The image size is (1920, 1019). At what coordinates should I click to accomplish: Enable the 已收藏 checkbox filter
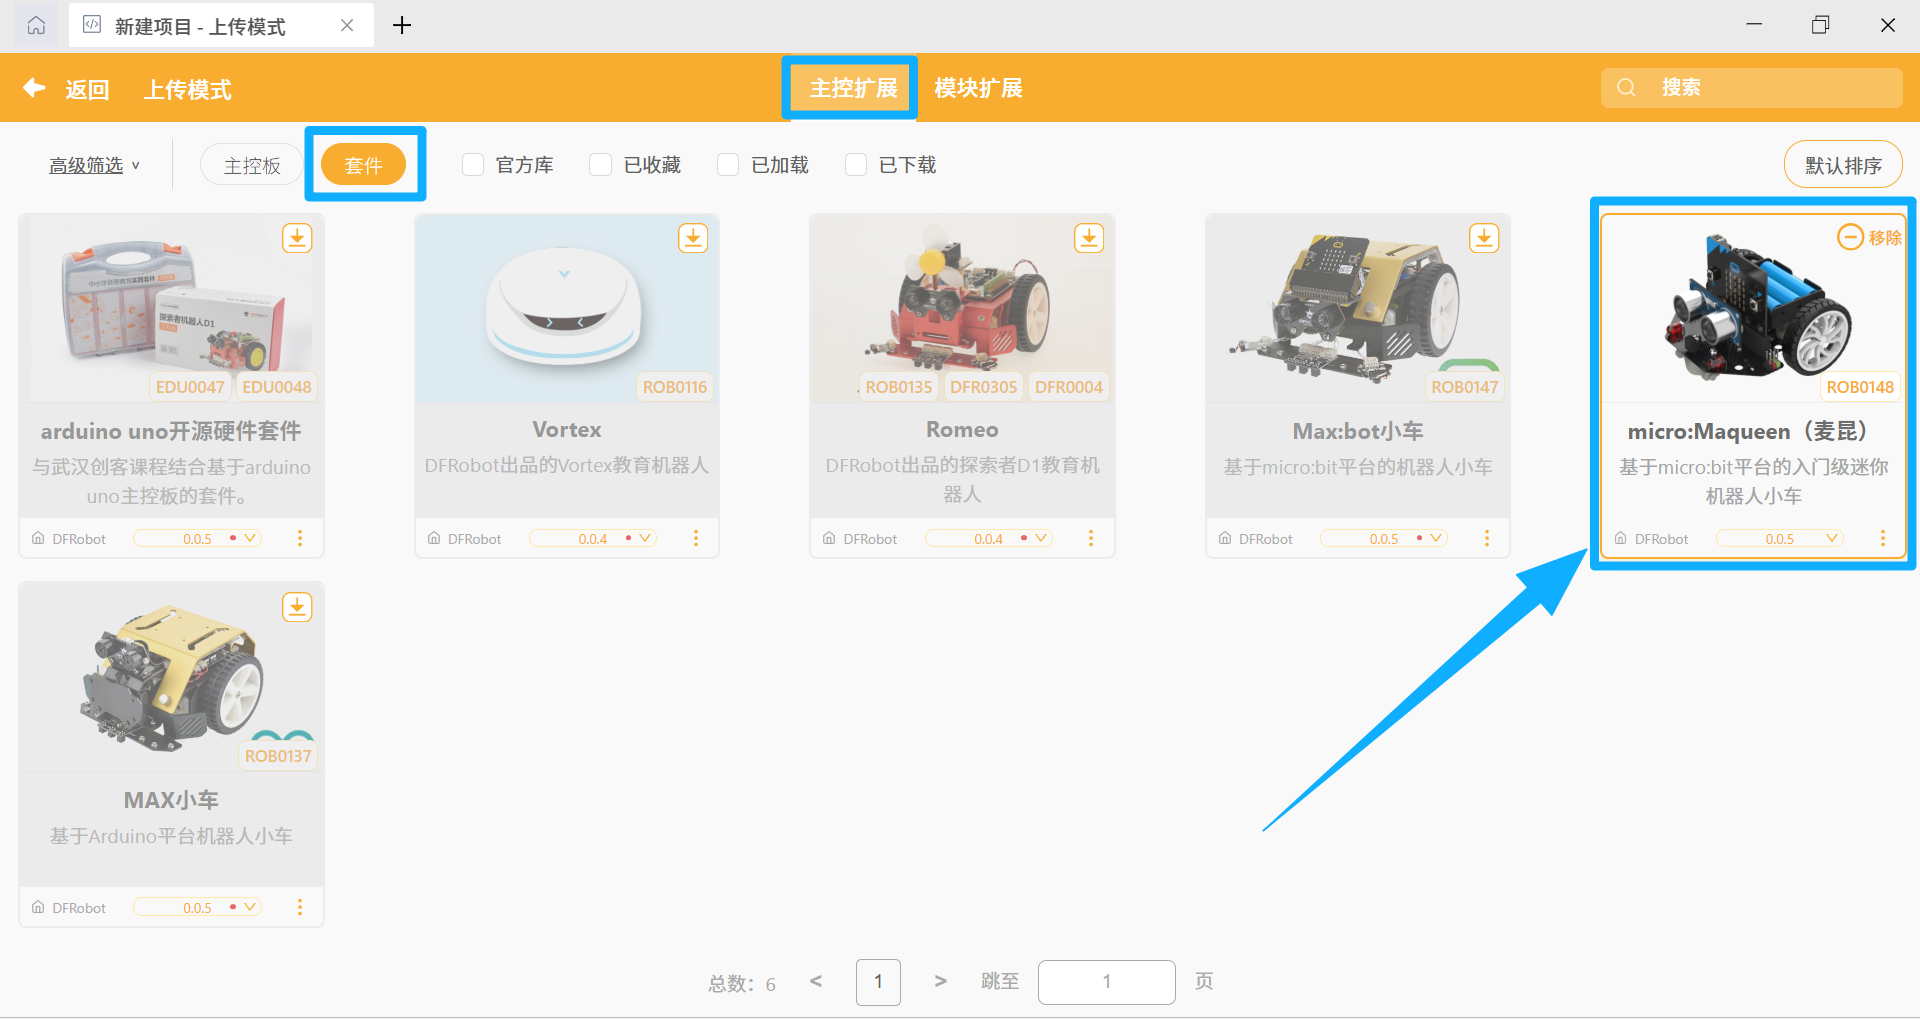coord(600,164)
